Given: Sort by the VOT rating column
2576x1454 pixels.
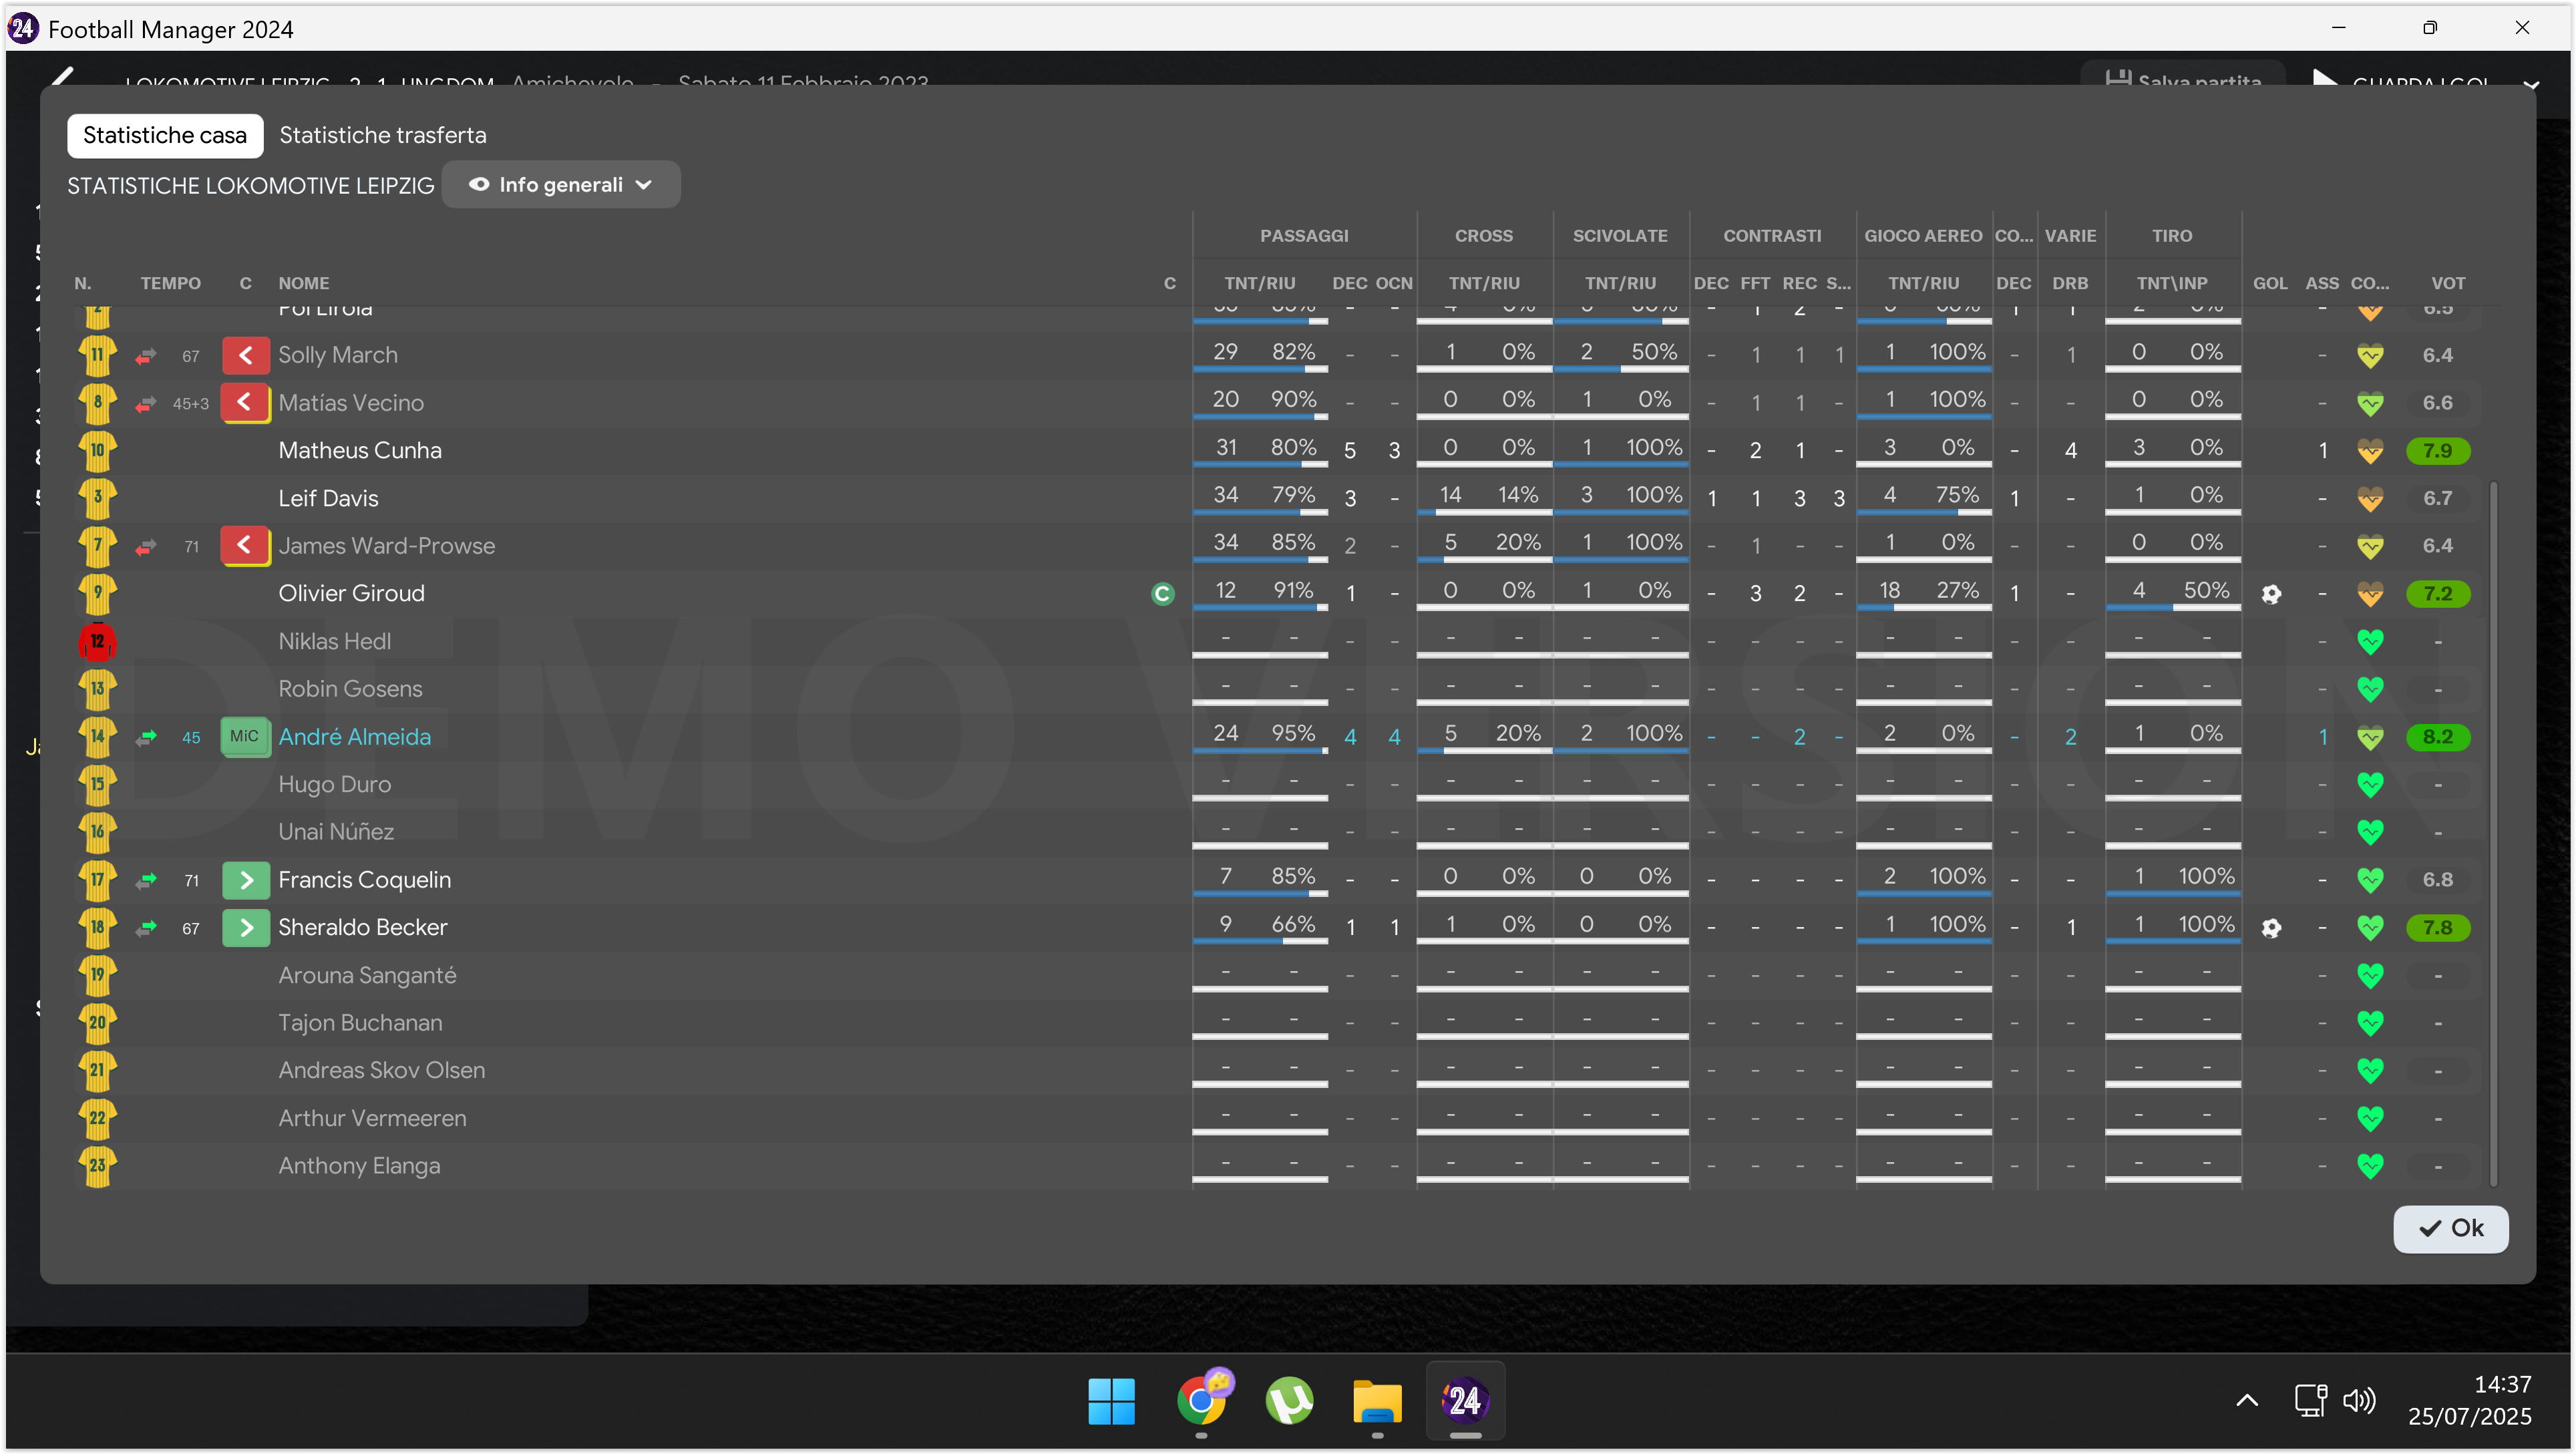Looking at the screenshot, I should [2448, 284].
